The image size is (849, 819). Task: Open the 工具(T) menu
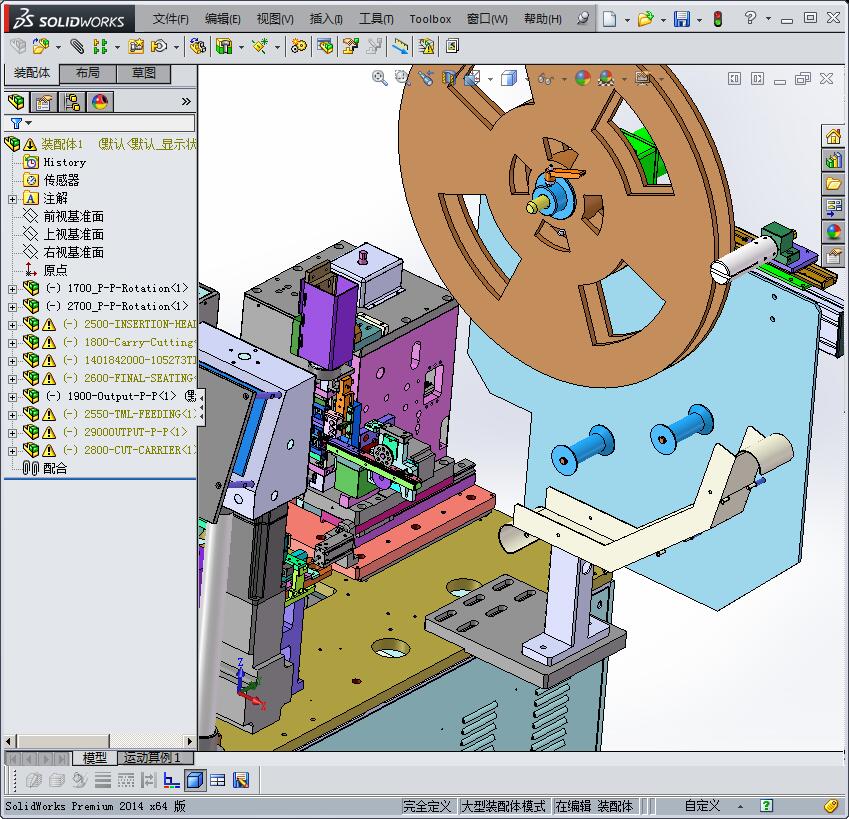point(376,19)
